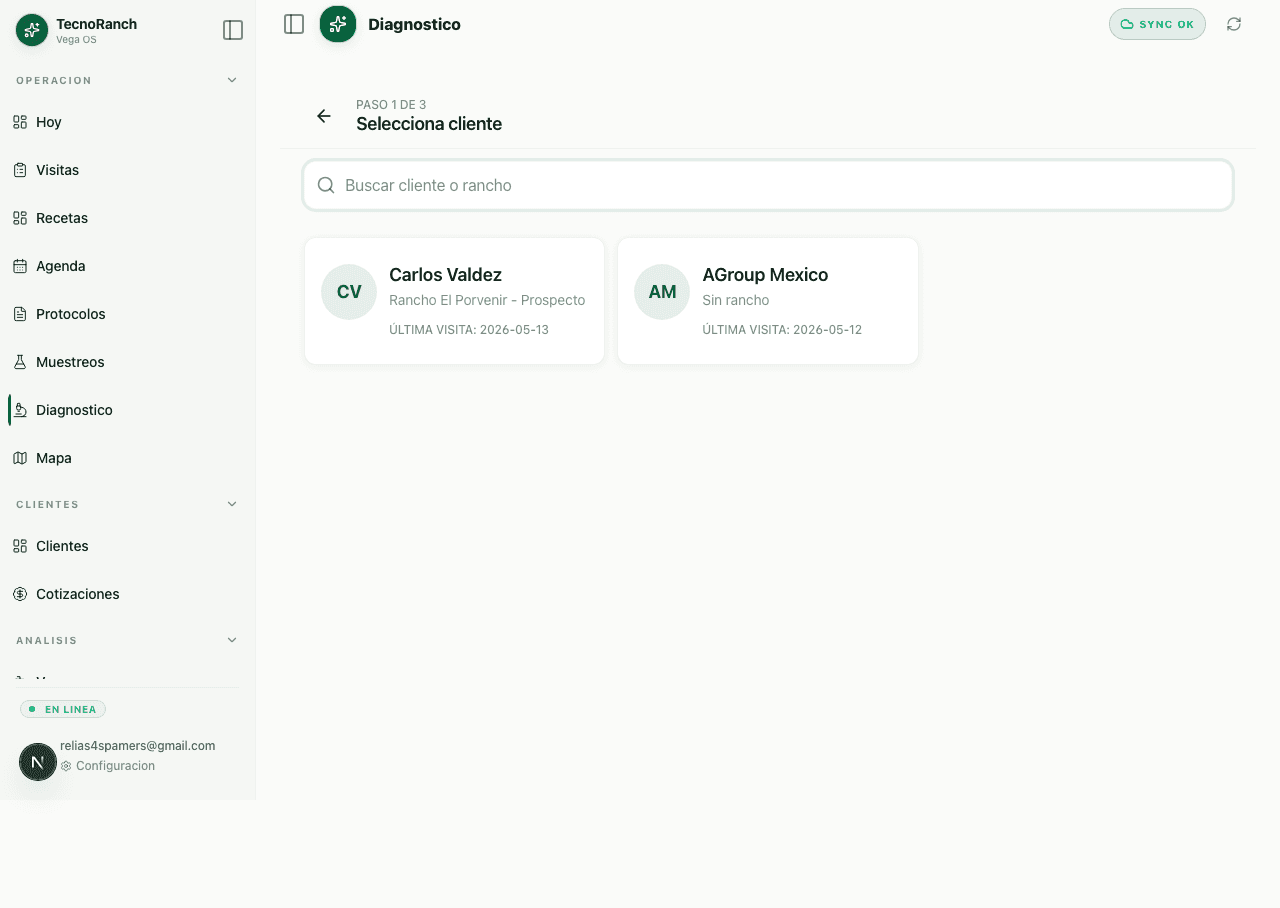Click the AGroup Mexico name text
The image size is (1280, 908).
click(765, 275)
